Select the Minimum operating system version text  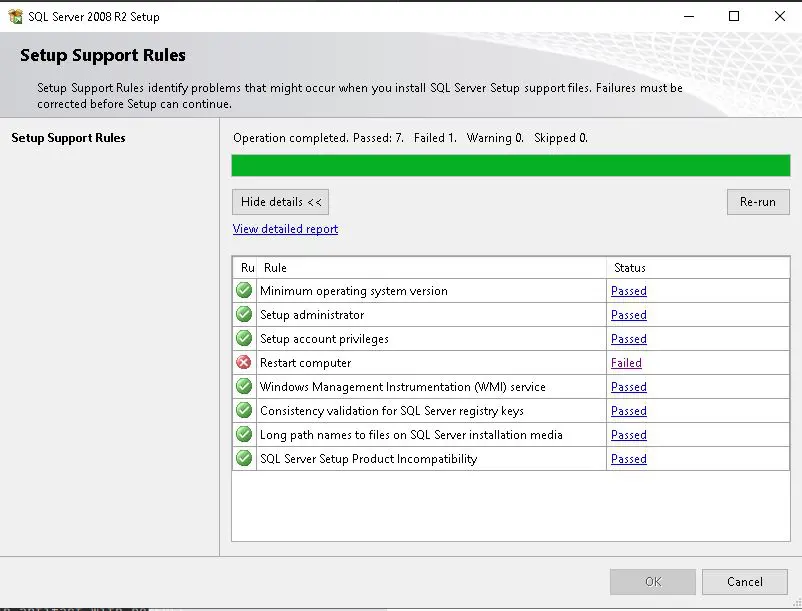354,291
